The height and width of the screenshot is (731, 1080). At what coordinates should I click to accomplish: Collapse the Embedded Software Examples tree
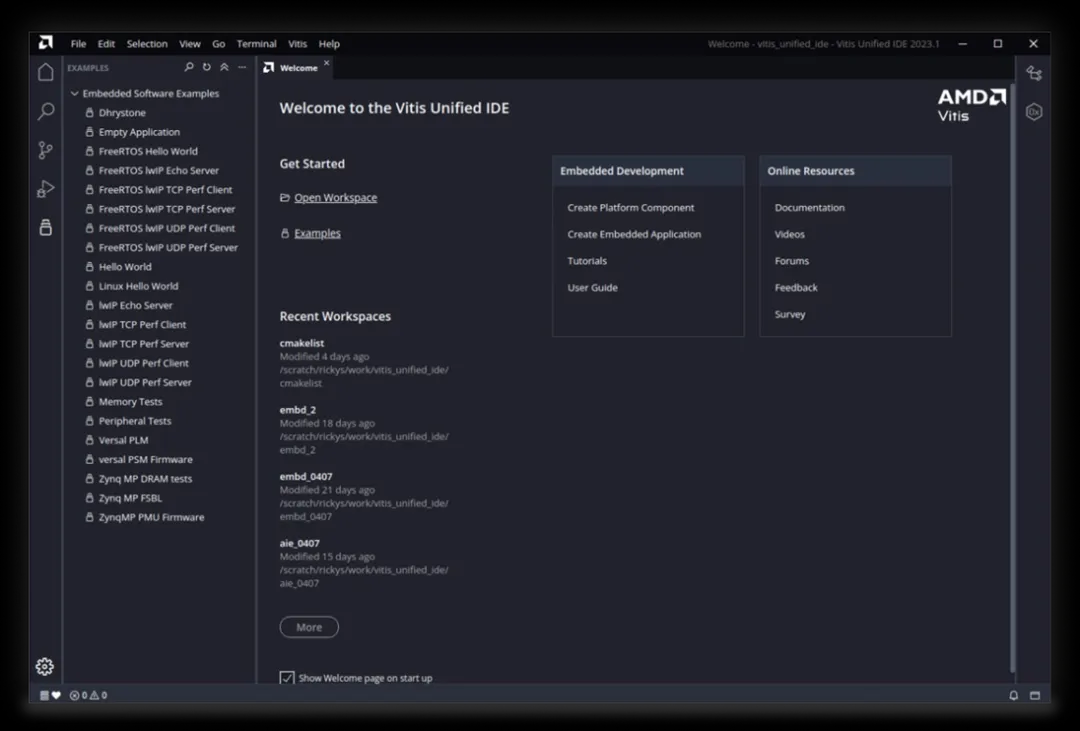[x=74, y=94]
